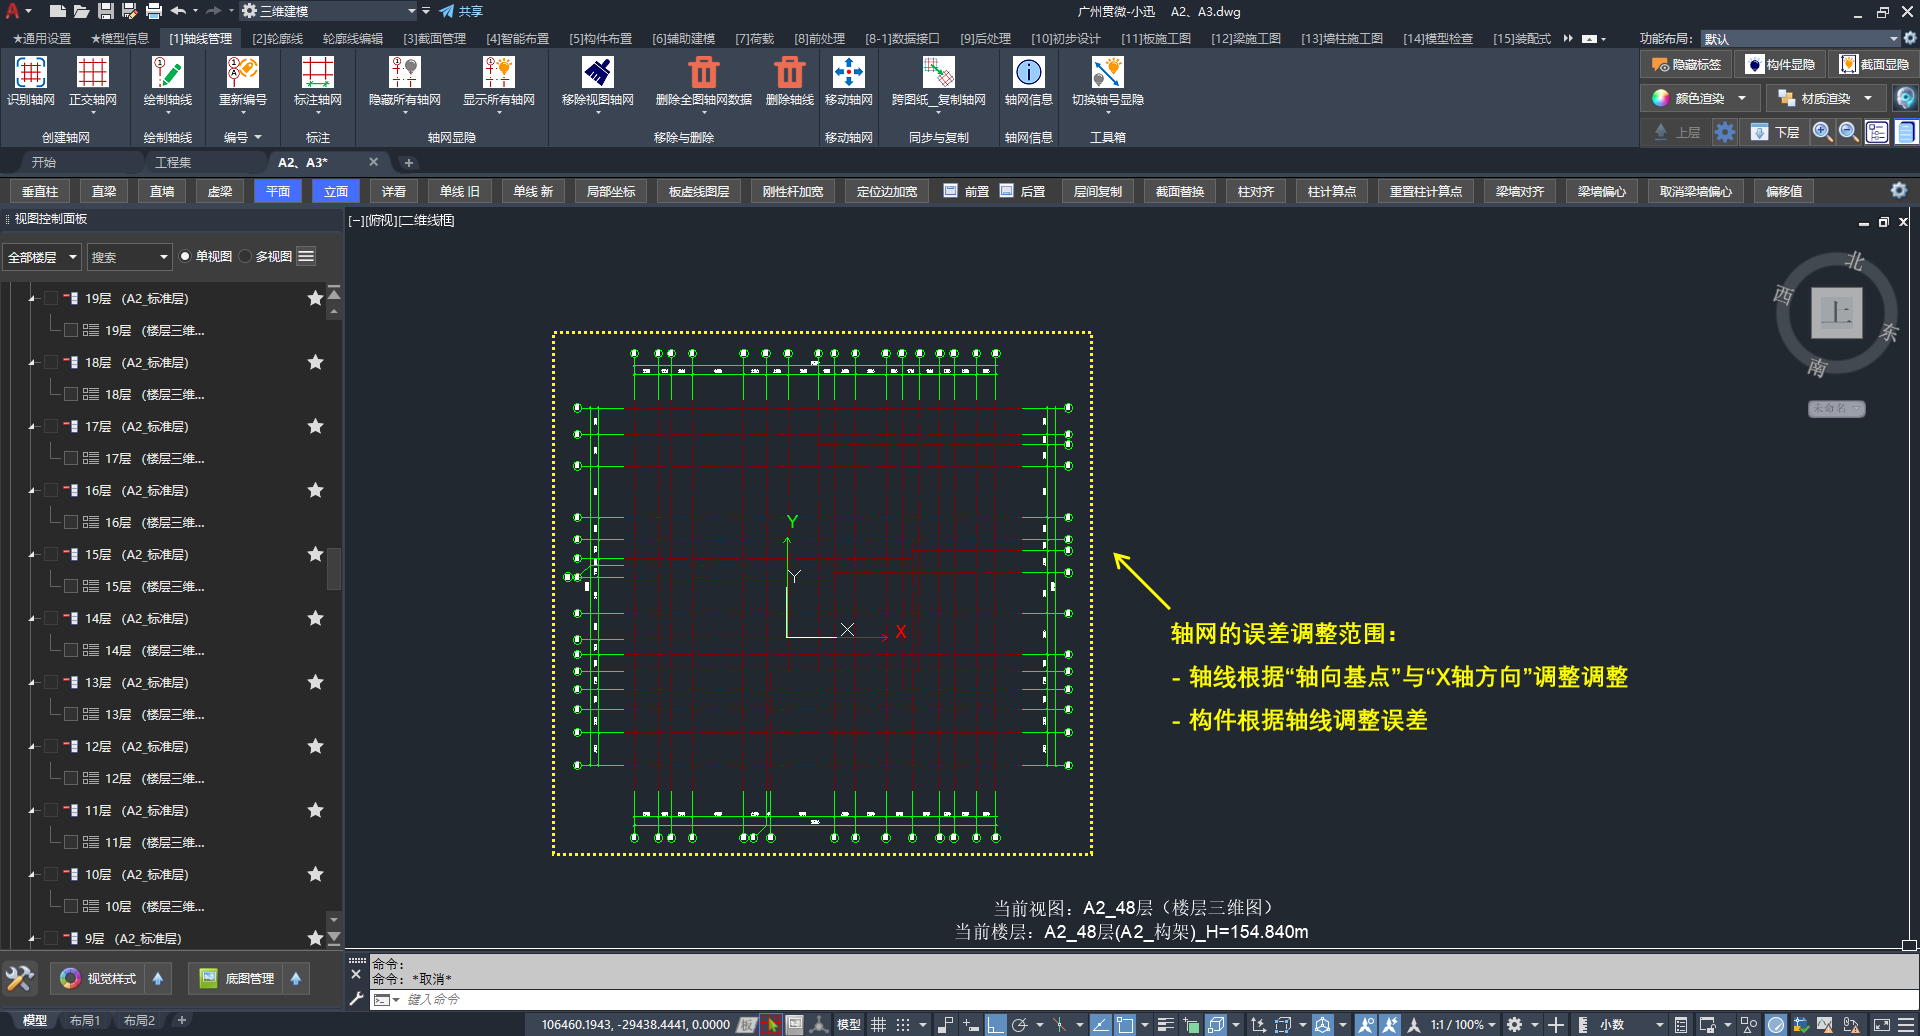
Task: Click the 识别轴网 (identify grid) icon
Action: click(x=31, y=73)
